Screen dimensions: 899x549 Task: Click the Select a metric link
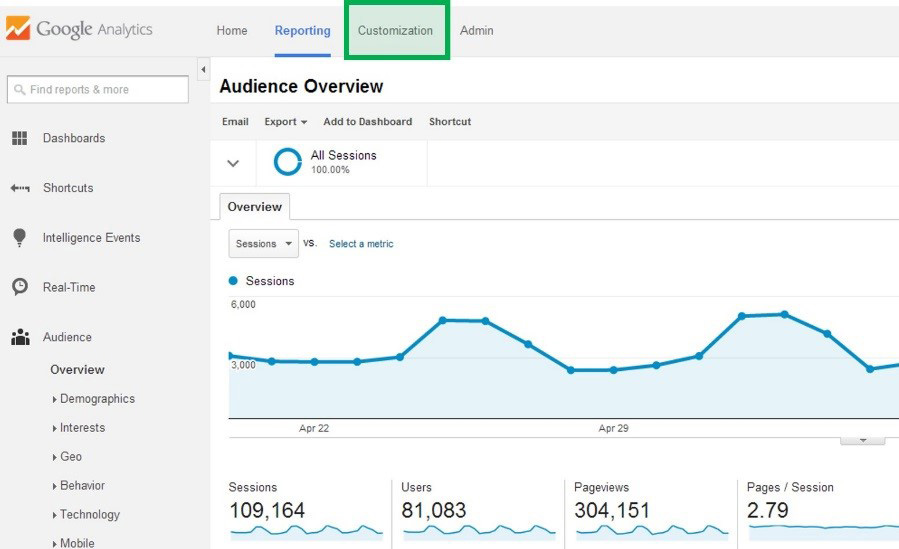pyautogui.click(x=361, y=244)
